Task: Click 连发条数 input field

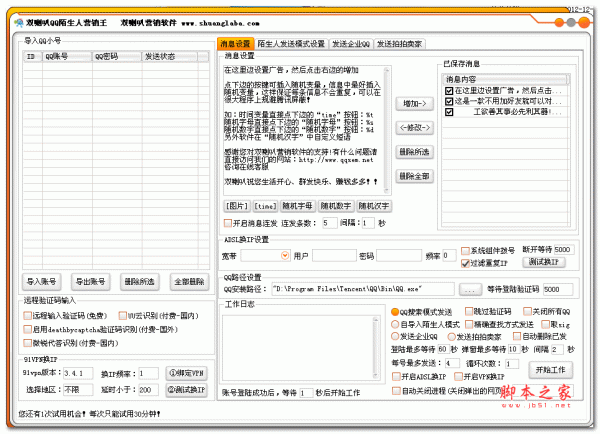Action: point(329,223)
